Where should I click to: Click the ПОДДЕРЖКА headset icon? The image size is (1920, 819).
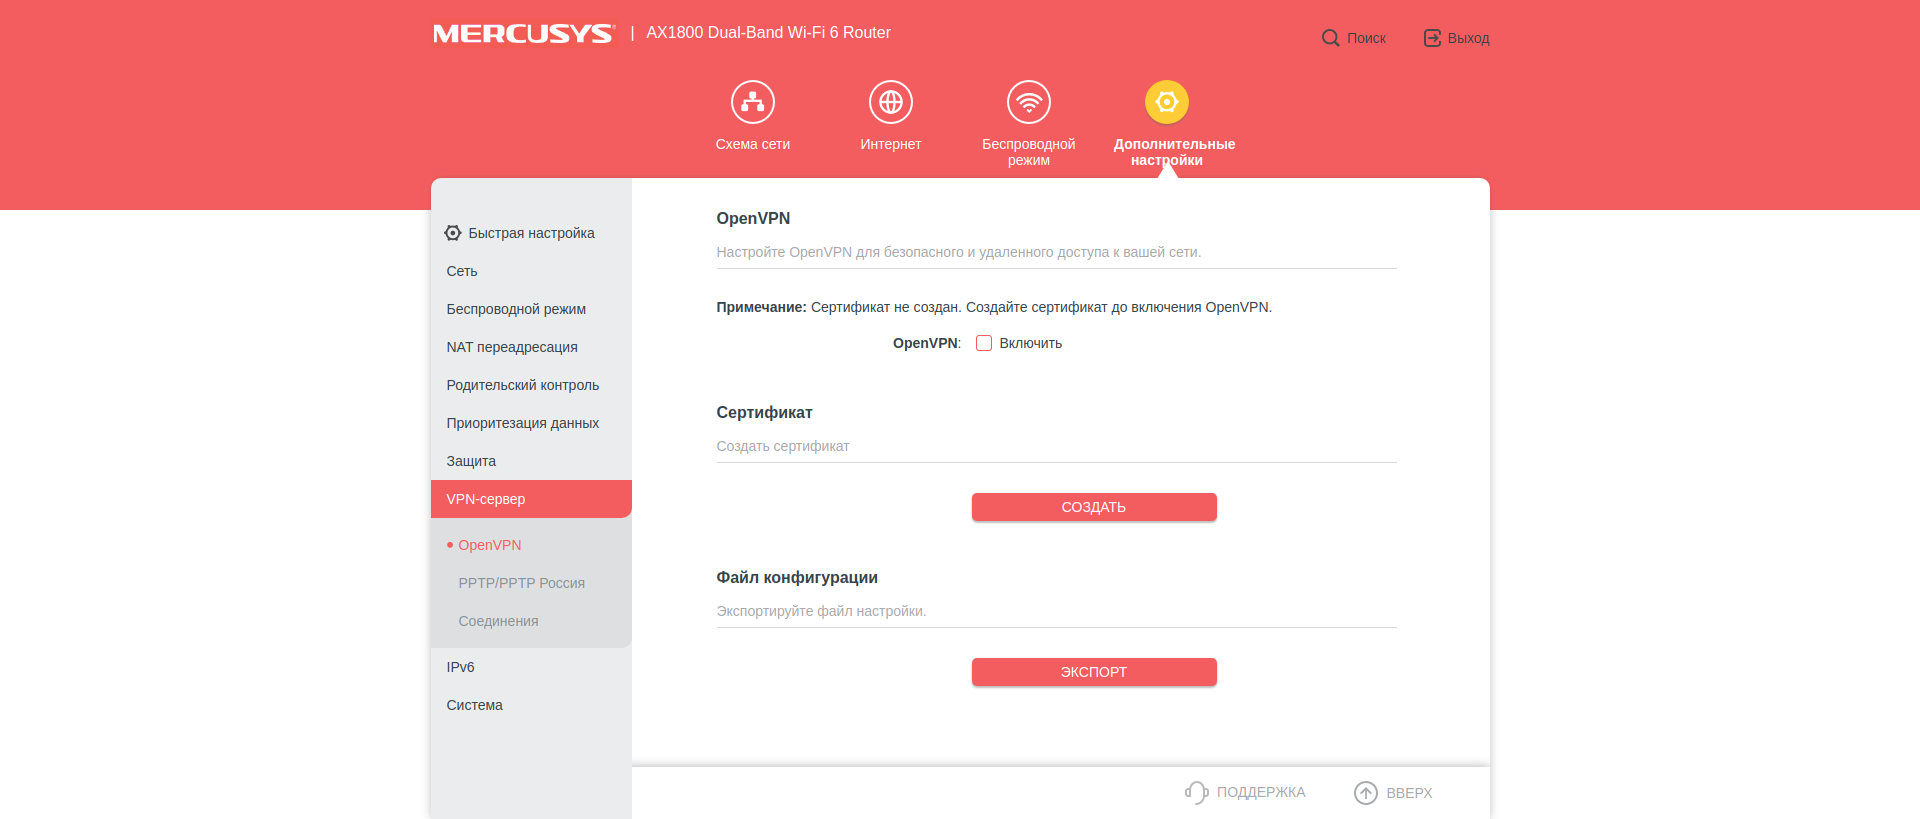pos(1196,793)
